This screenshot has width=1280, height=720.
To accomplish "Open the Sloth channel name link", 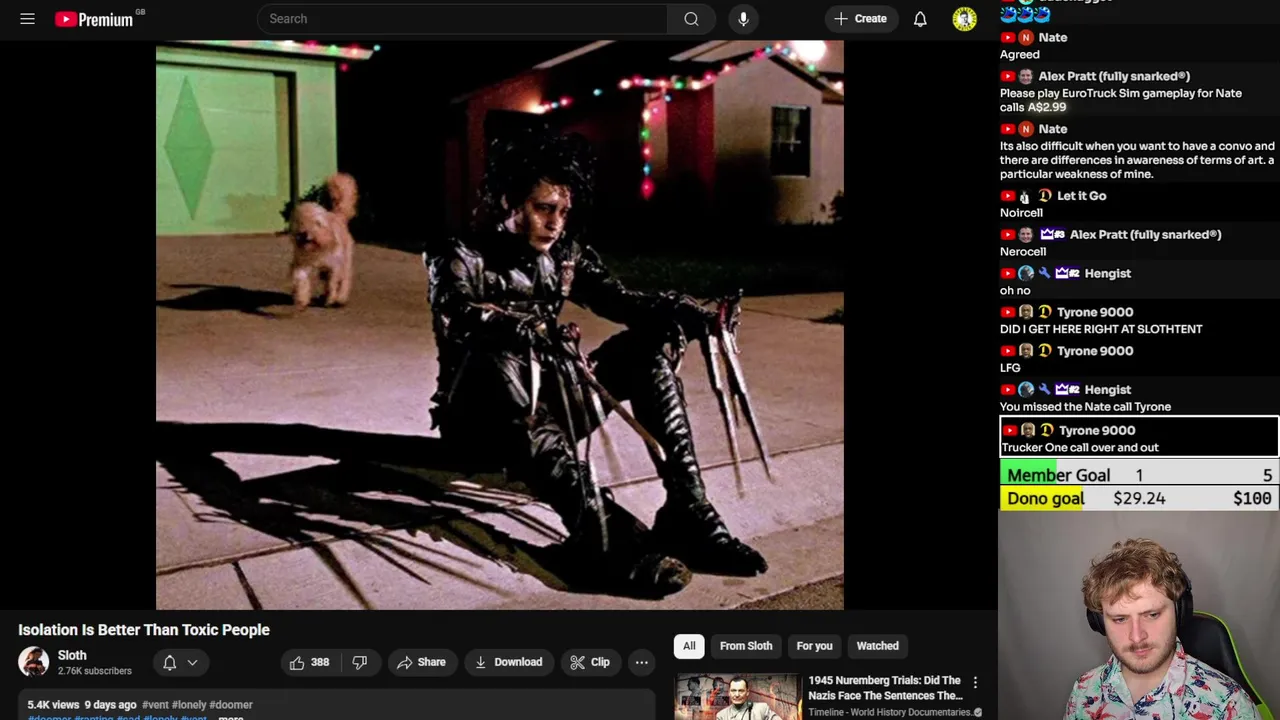I will tap(72, 656).
